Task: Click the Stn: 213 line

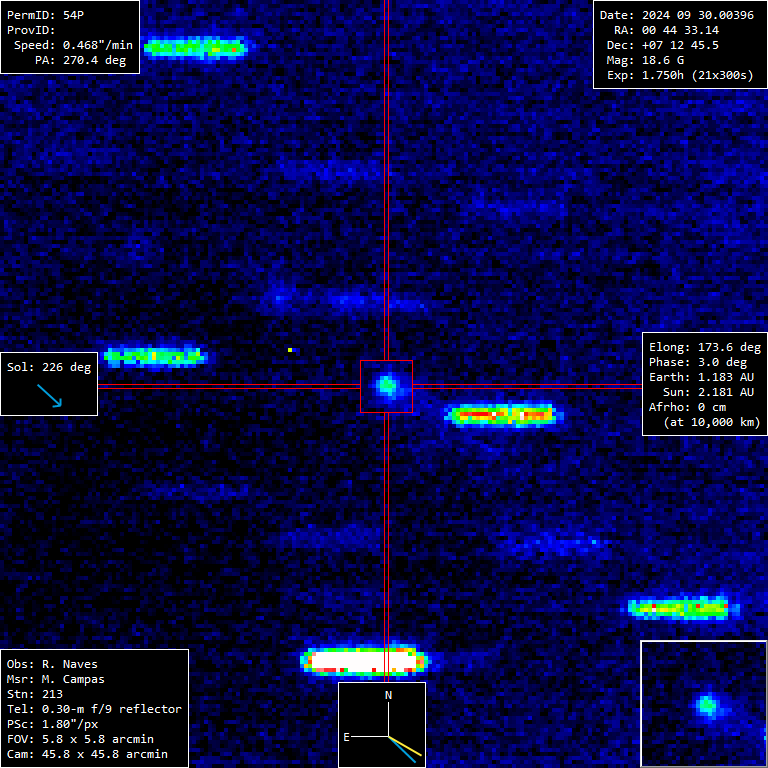Action: pyautogui.click(x=35, y=694)
